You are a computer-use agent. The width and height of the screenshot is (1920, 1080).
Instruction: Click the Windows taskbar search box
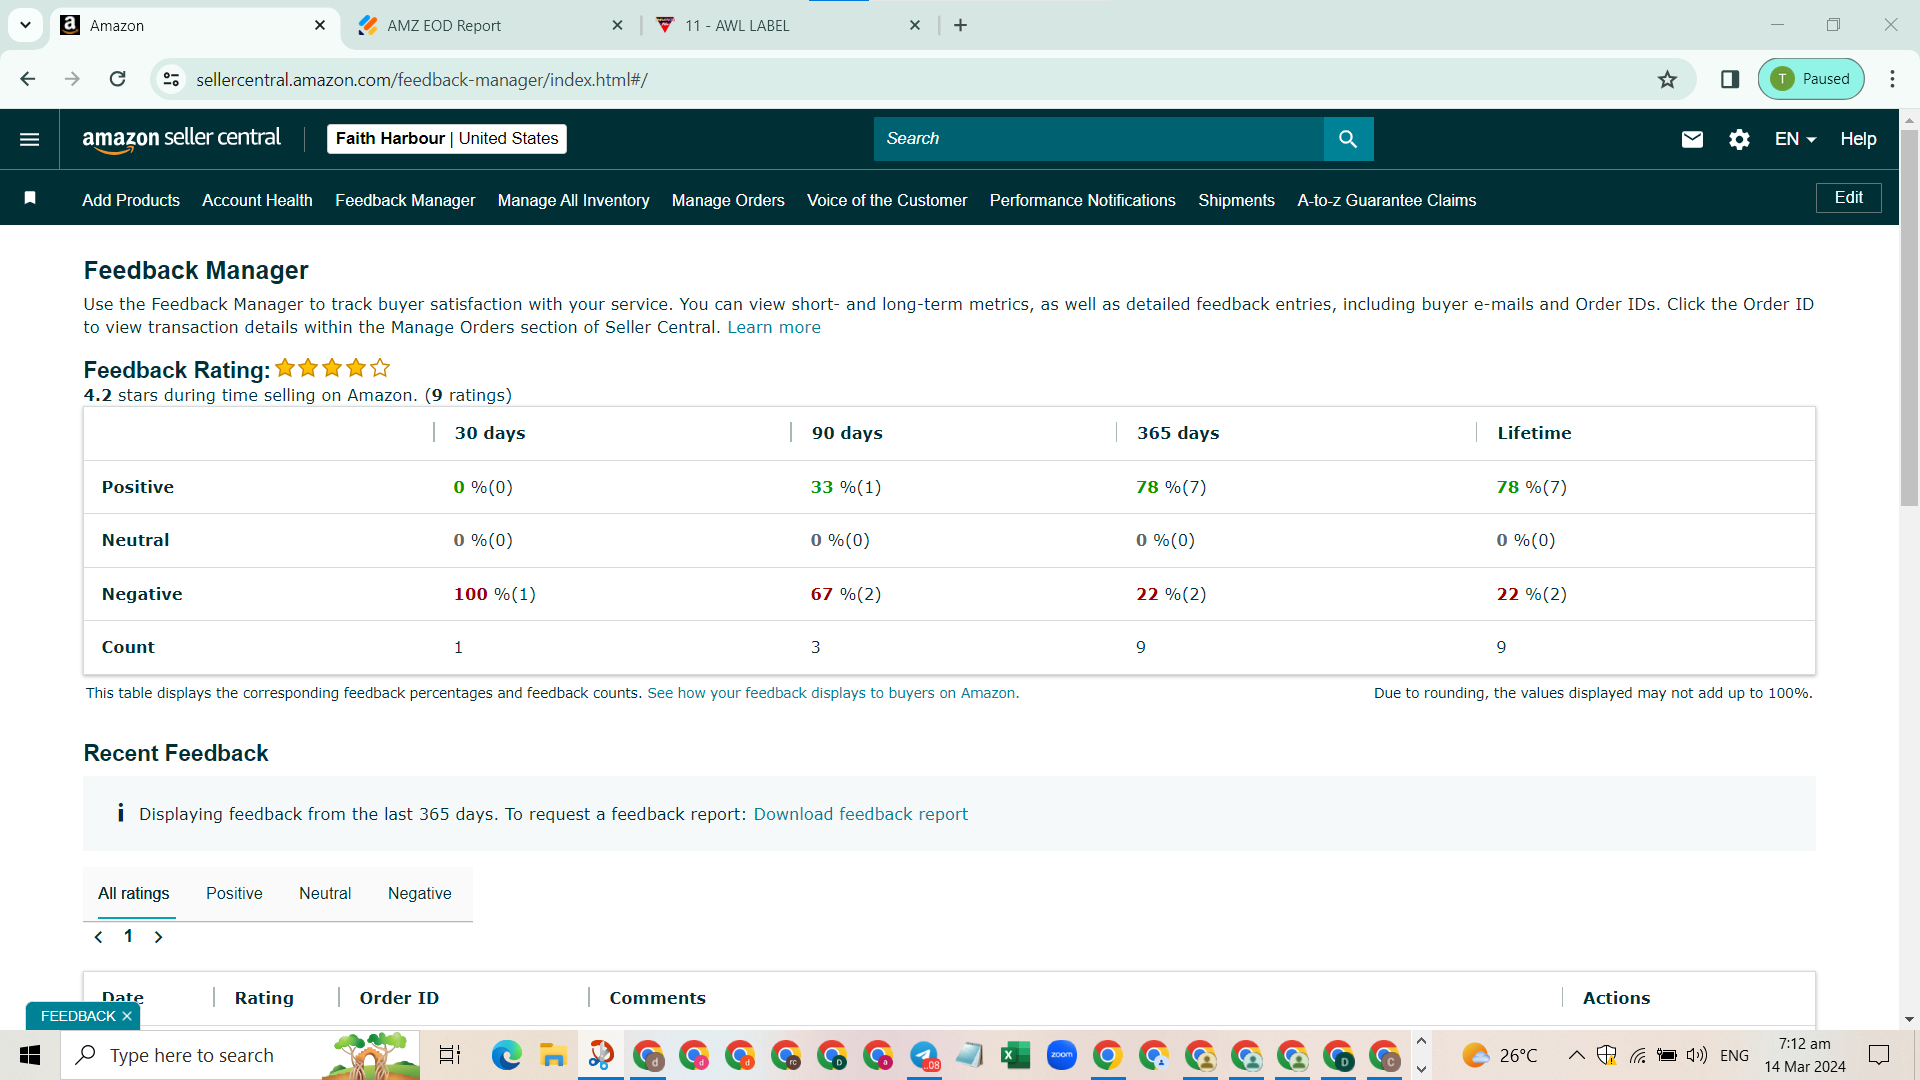coord(240,1055)
